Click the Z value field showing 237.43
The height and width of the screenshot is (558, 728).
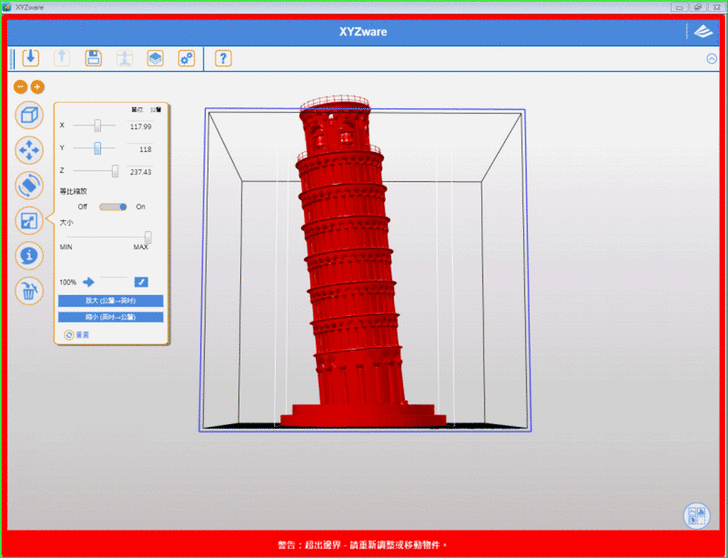pos(139,172)
